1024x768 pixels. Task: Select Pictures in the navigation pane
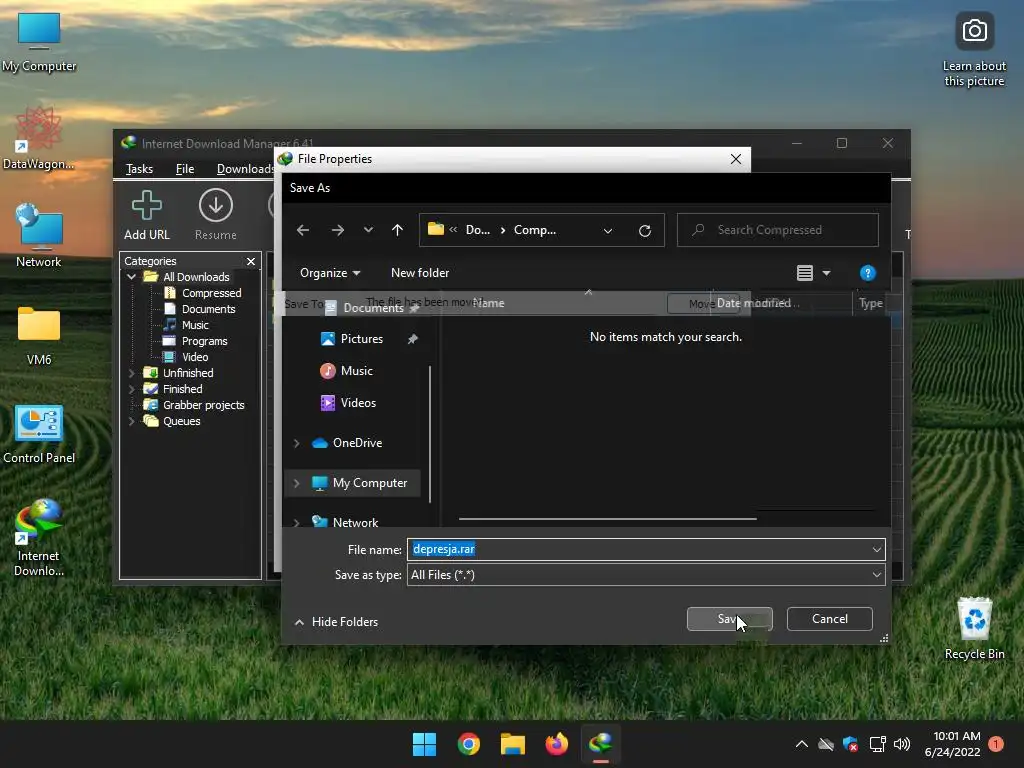(x=360, y=339)
